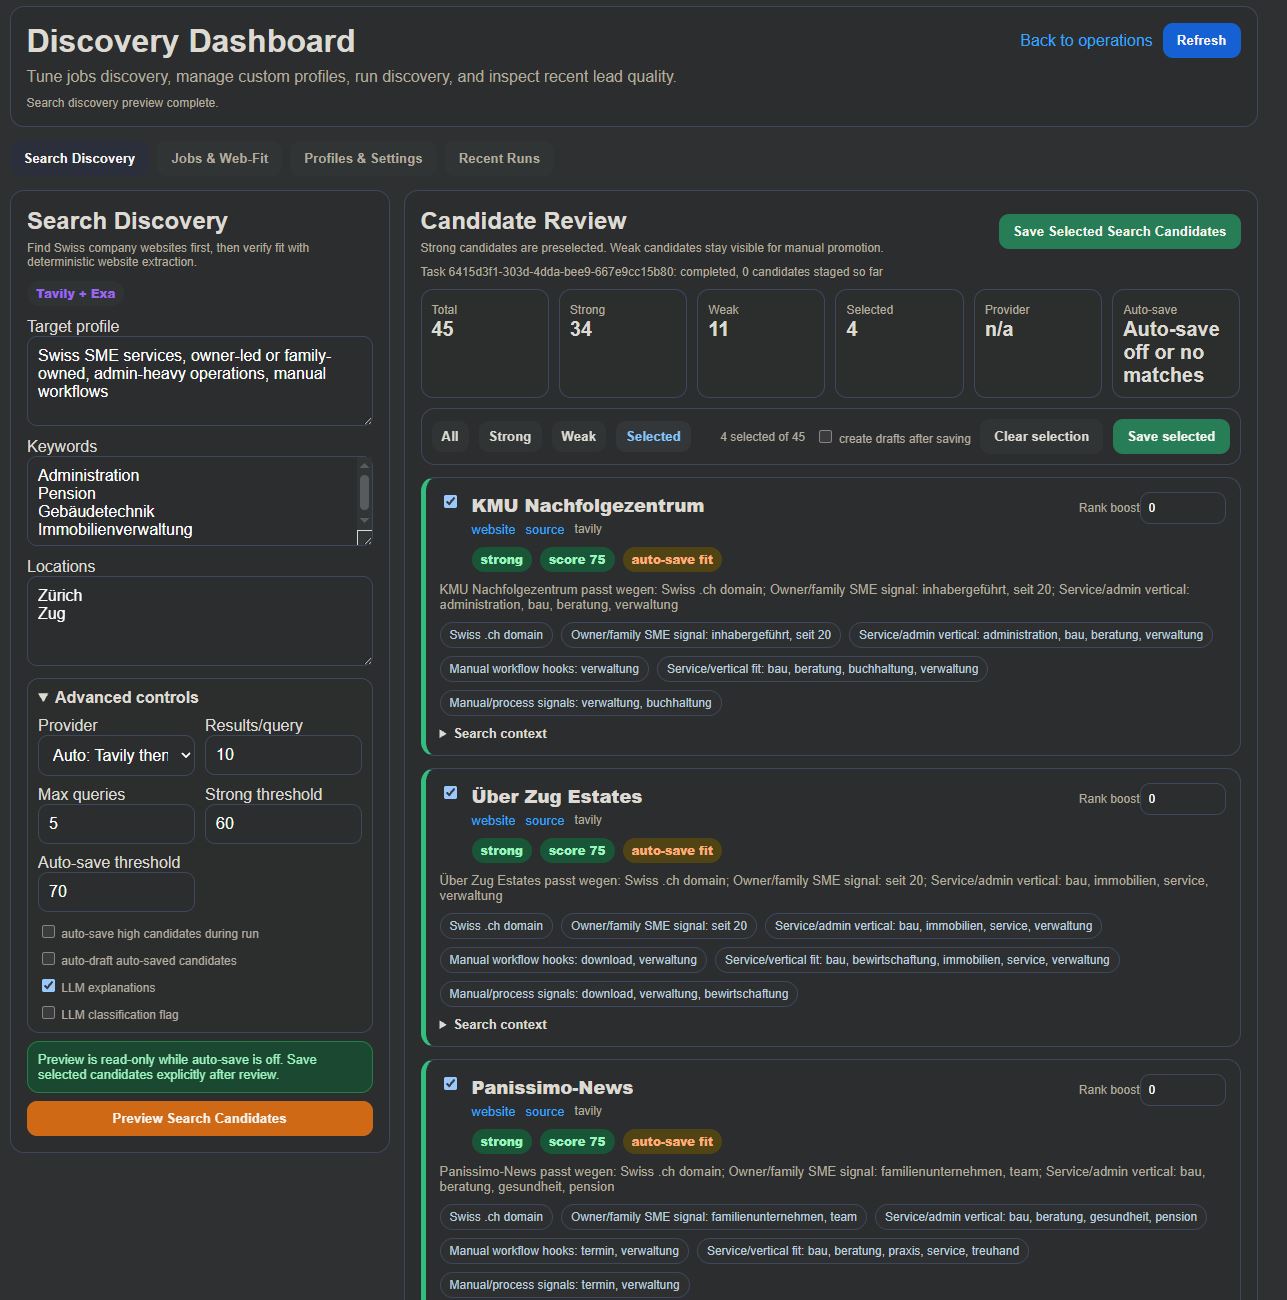Click the Preview Search Candidates button
Viewport: 1287px width, 1300px height.
point(200,1118)
